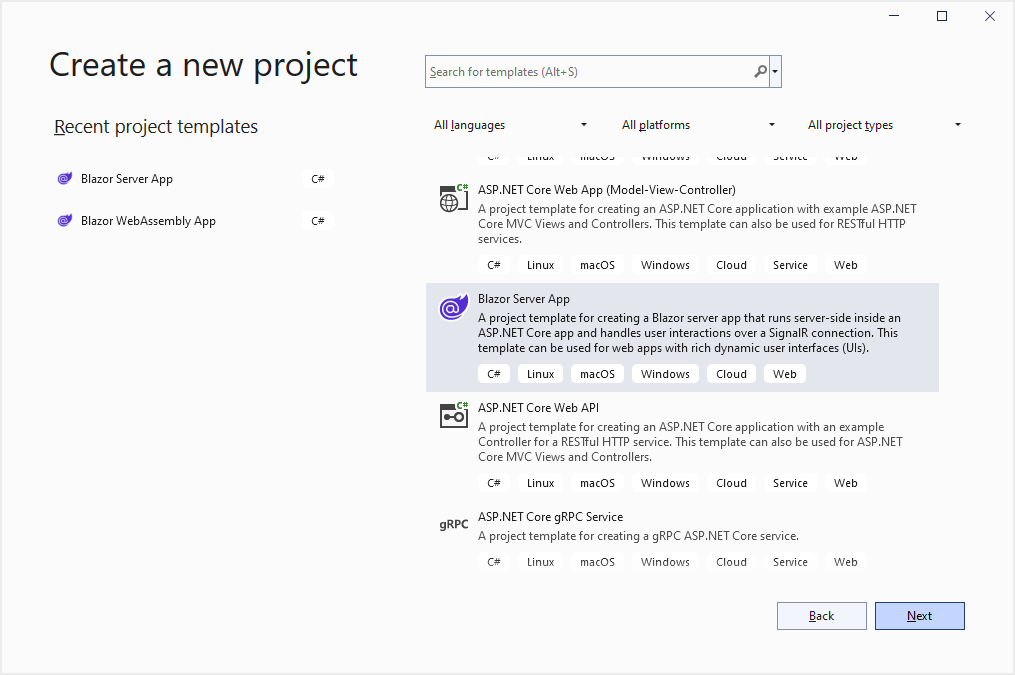
Task: Click the Blazor Server App icon in recent templates
Action: (x=65, y=179)
